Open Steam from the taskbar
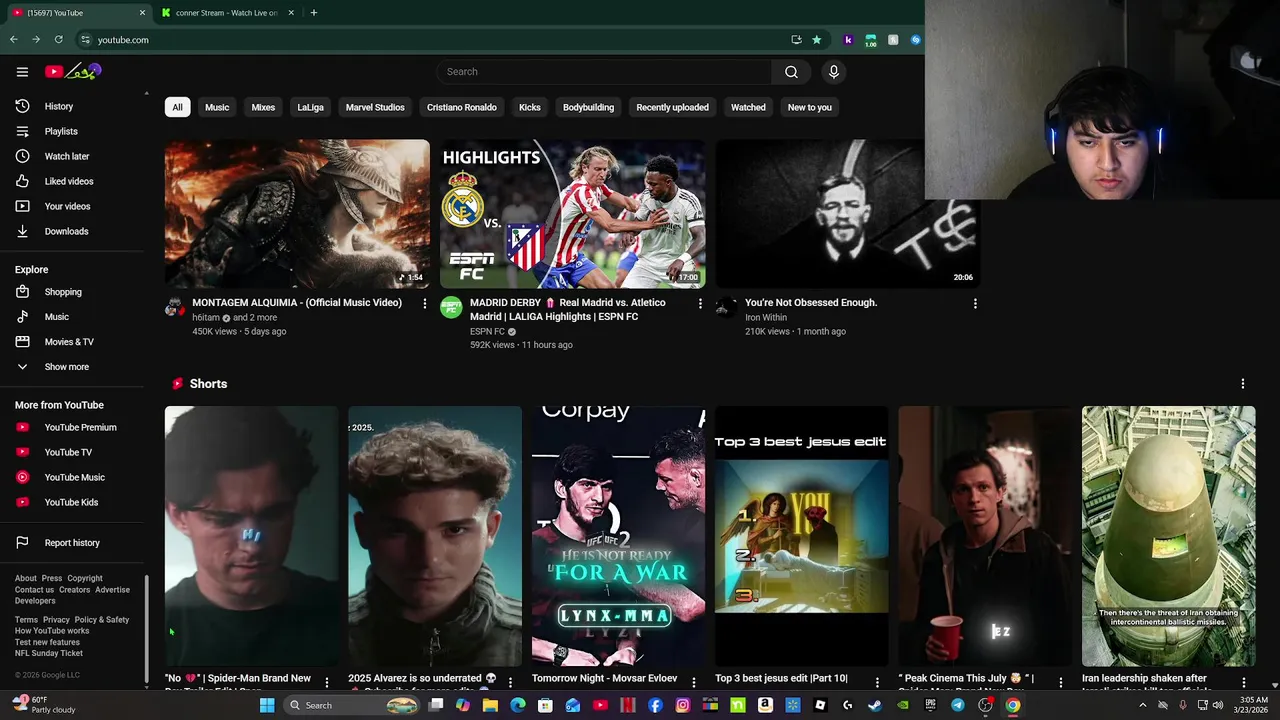This screenshot has width=1280, height=720. [875, 705]
